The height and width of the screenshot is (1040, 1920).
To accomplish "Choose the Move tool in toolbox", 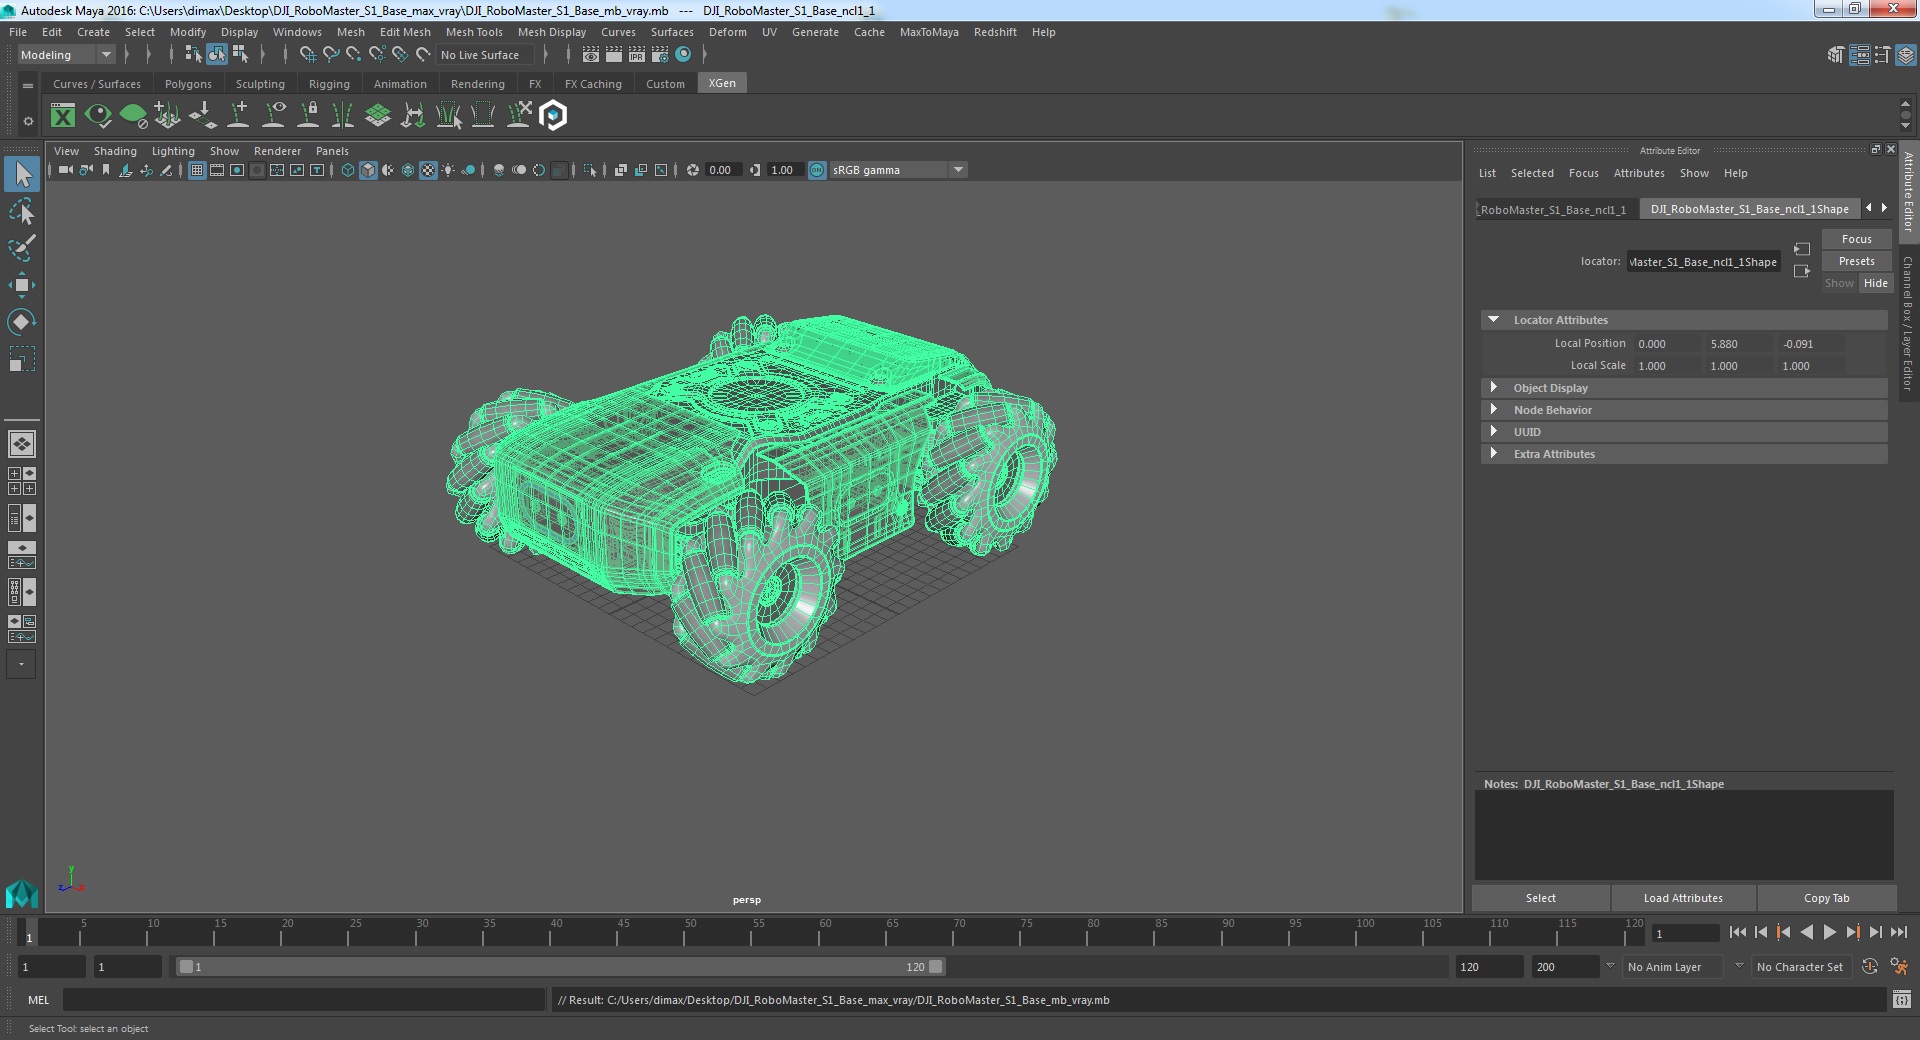I will click(x=21, y=285).
